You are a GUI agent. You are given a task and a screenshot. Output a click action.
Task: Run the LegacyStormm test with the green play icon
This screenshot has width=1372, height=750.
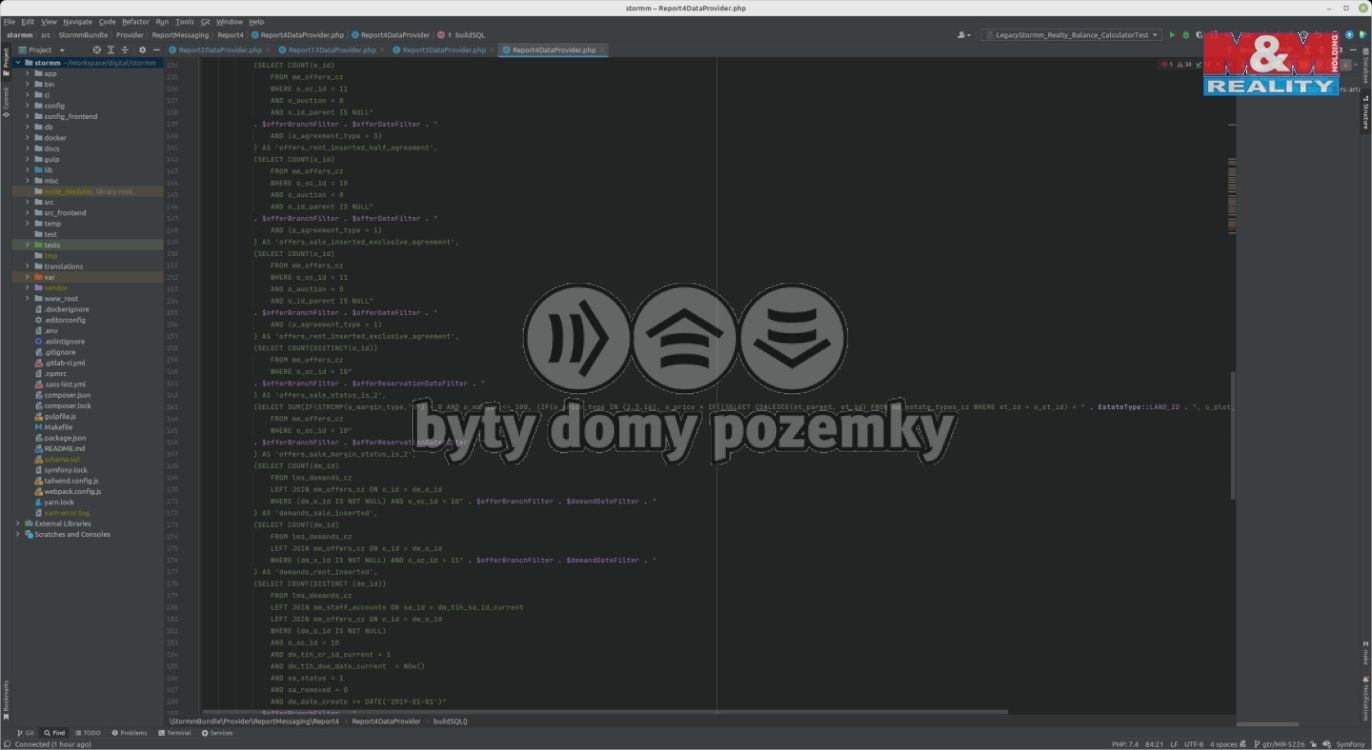pyautogui.click(x=1171, y=33)
